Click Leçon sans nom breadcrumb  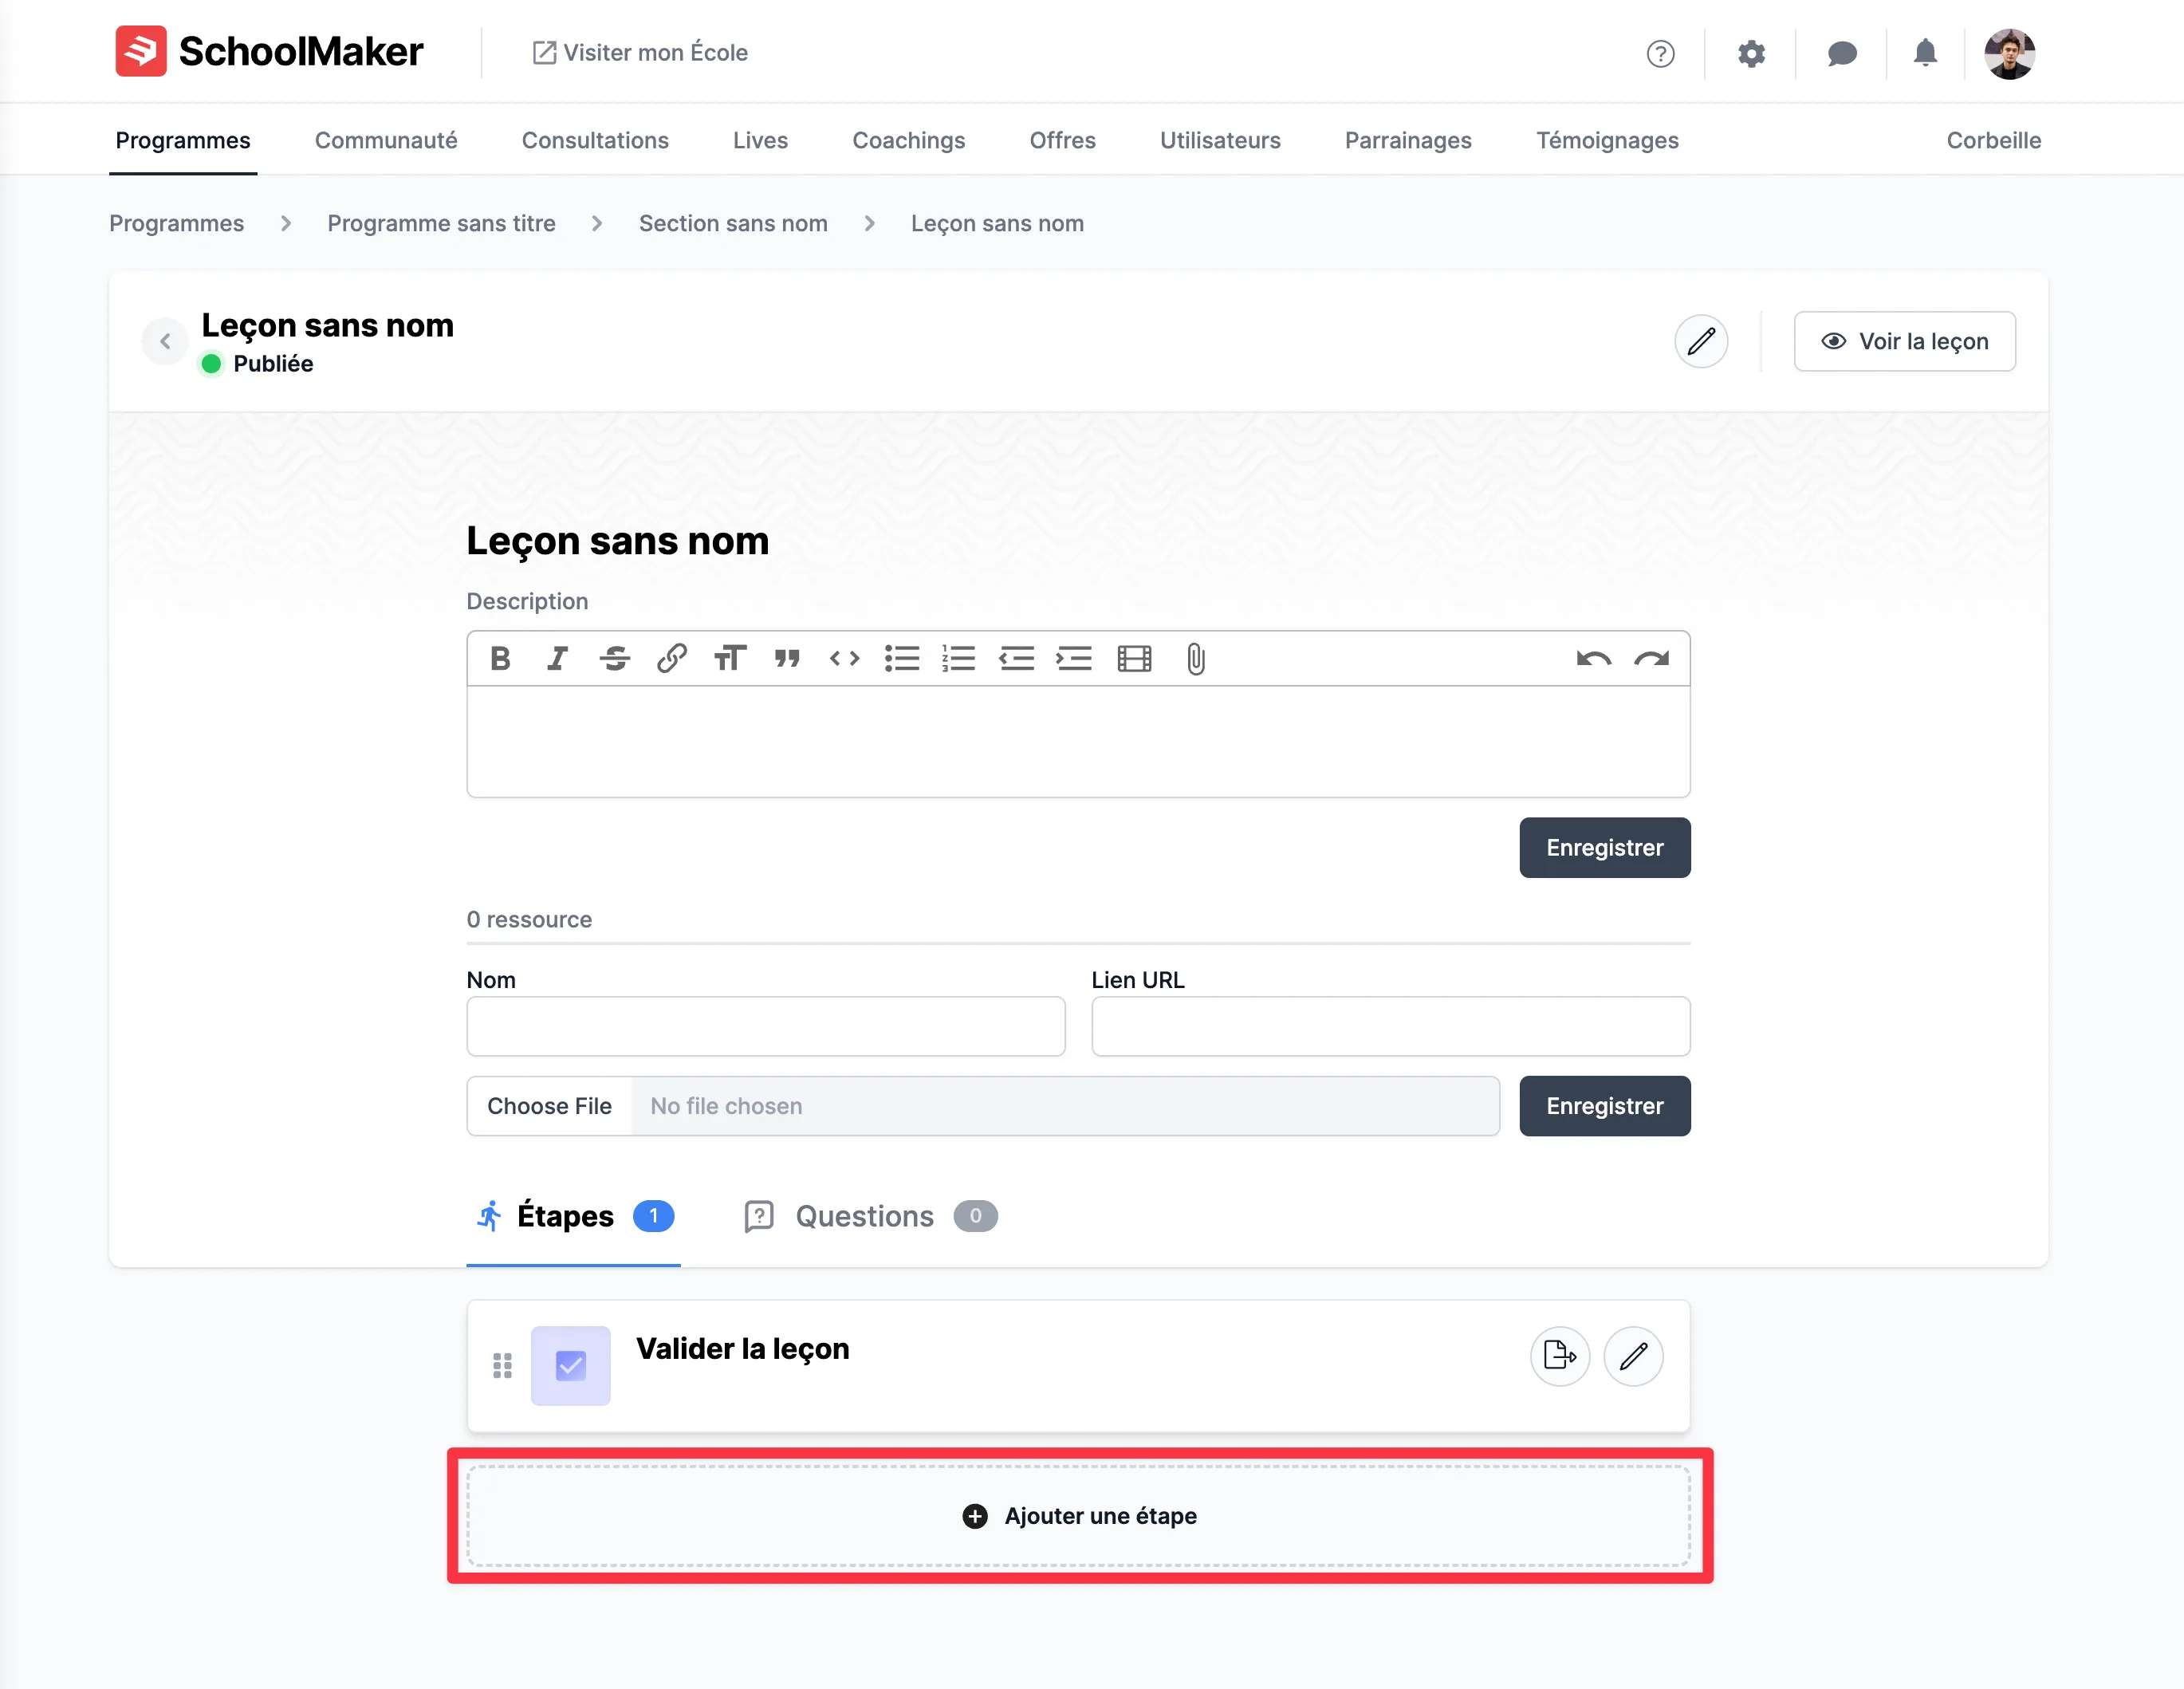(997, 223)
